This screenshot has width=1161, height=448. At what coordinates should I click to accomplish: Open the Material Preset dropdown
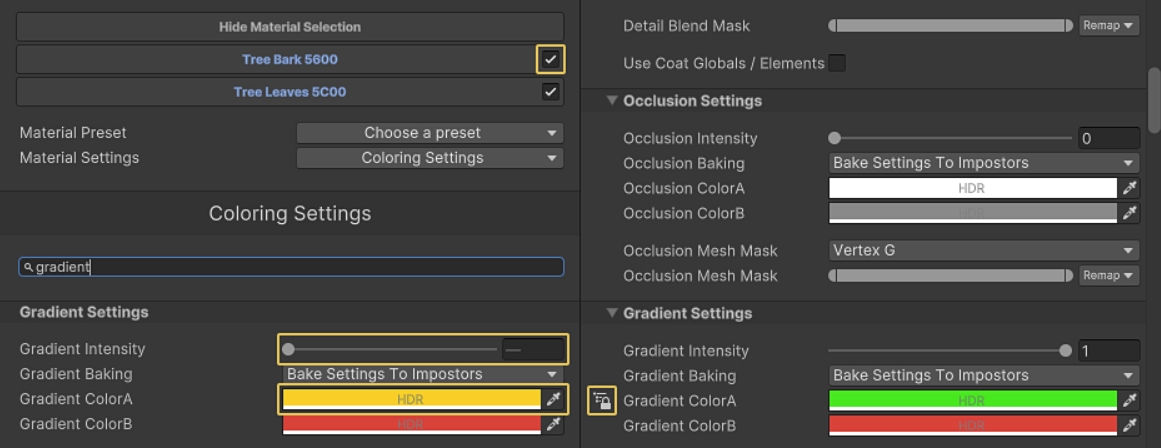click(x=429, y=133)
